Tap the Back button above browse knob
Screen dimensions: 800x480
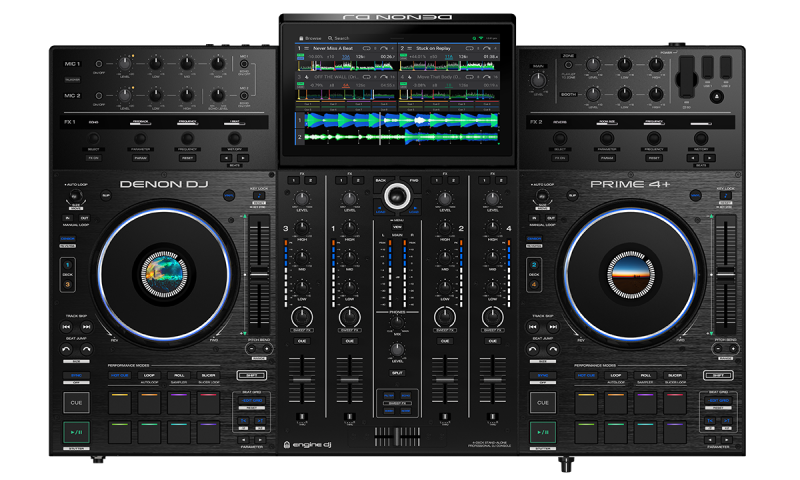[381, 181]
